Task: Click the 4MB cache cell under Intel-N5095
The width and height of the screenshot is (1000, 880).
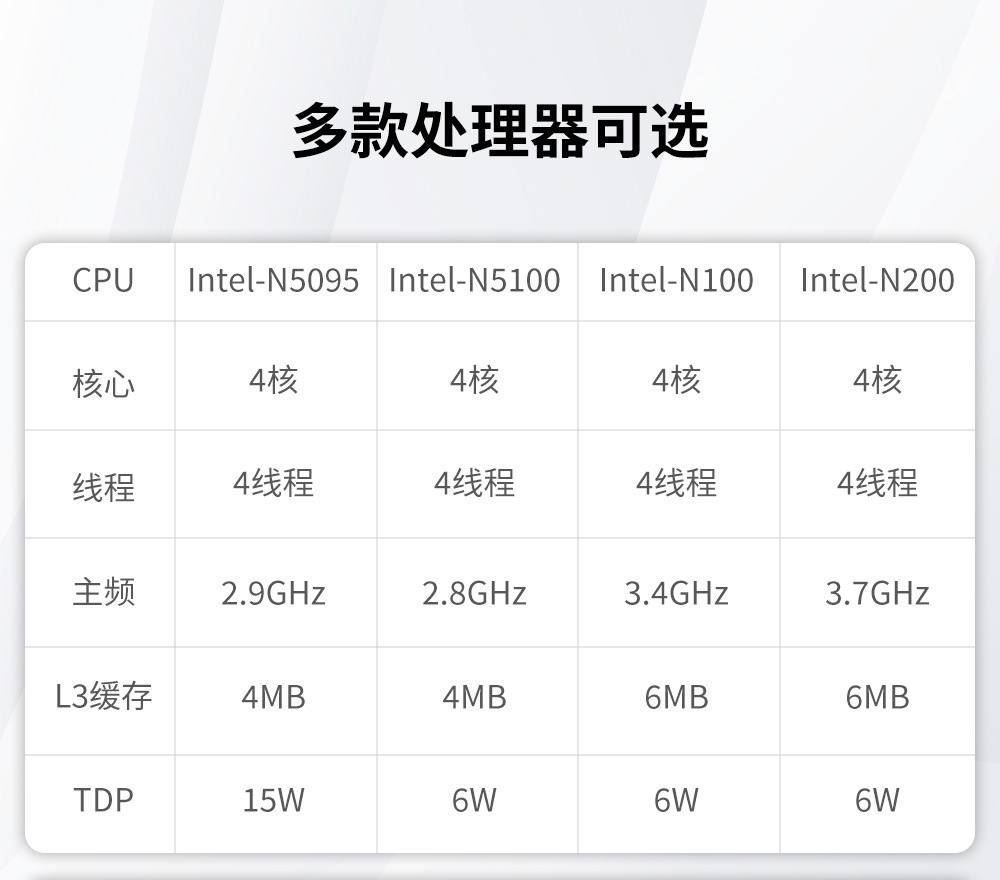Action: tap(273, 697)
